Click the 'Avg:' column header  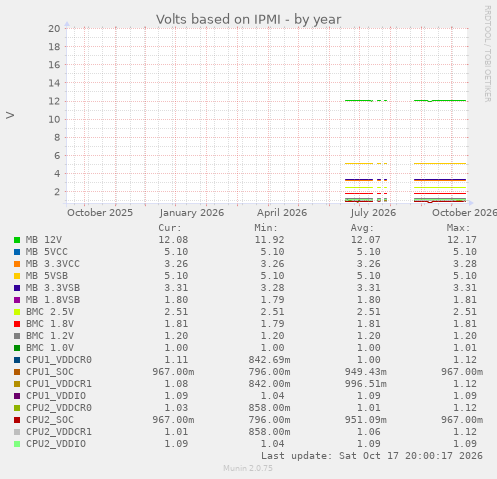(x=362, y=228)
